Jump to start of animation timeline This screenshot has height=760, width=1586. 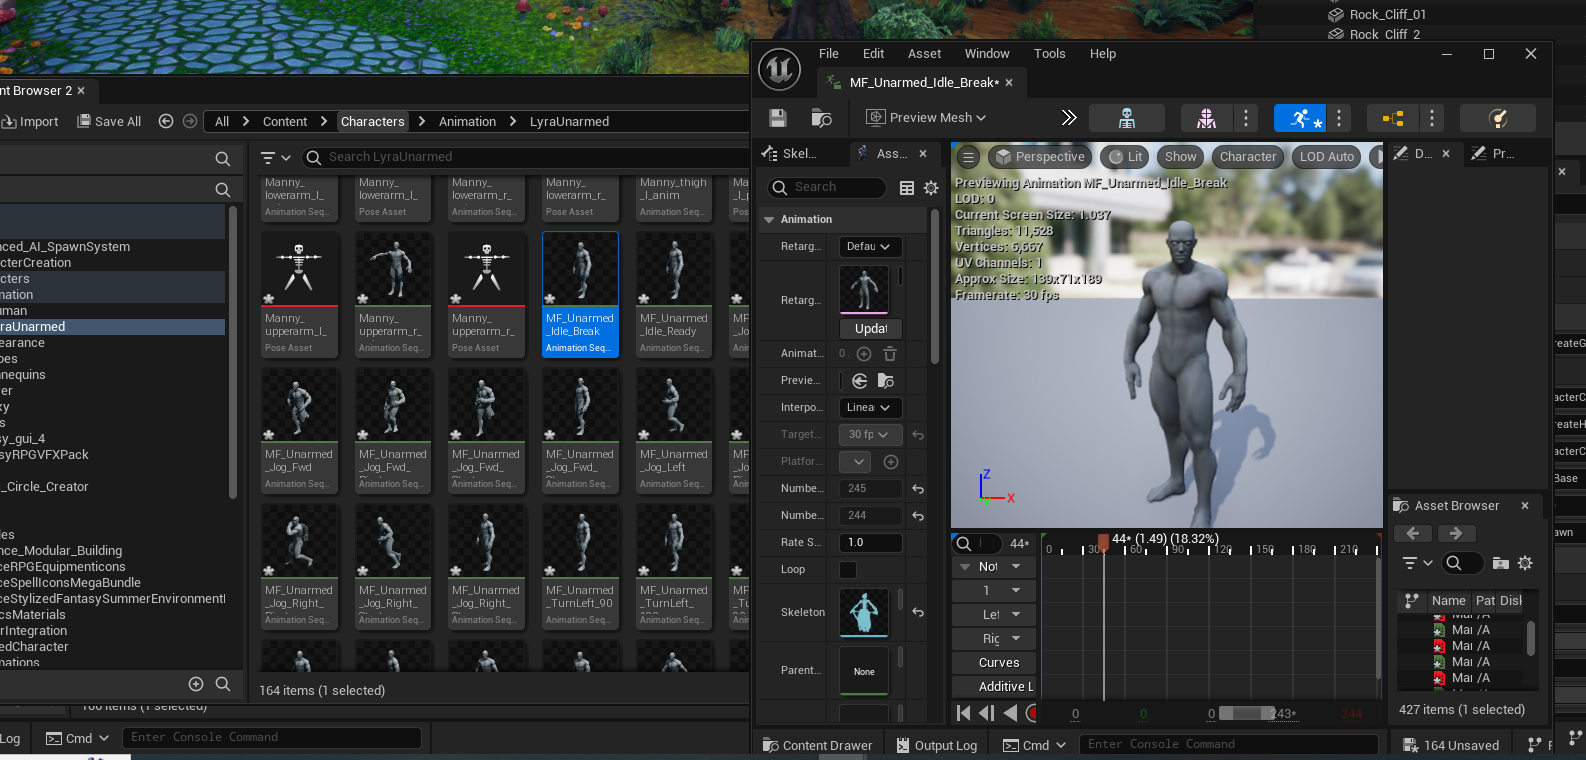click(x=963, y=713)
